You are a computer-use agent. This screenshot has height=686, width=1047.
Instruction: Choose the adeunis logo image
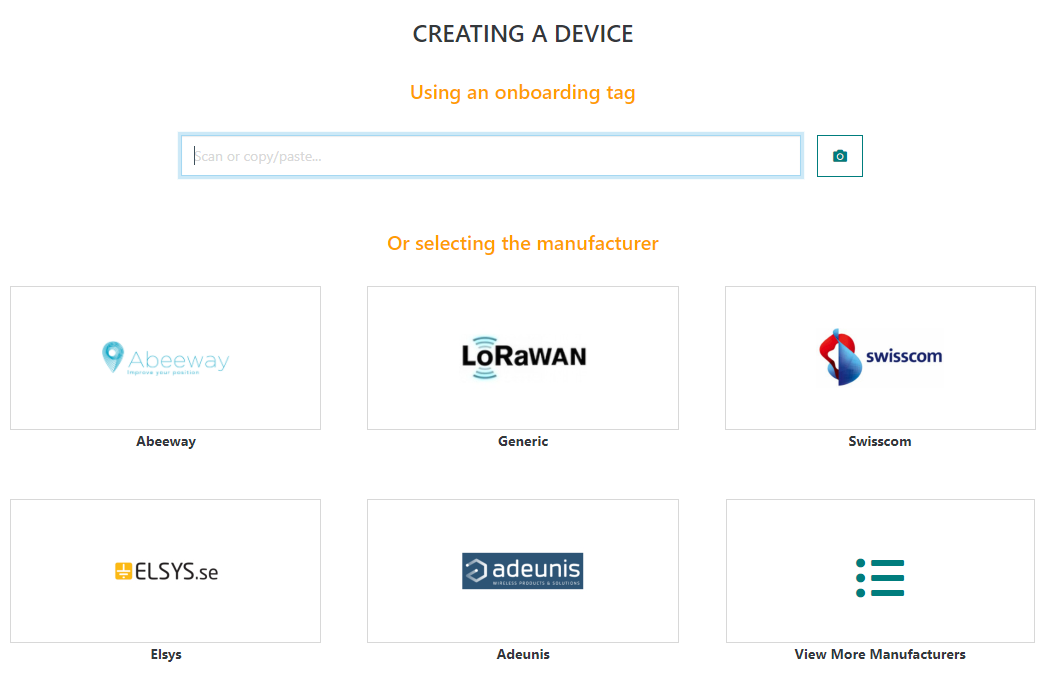[x=522, y=571]
